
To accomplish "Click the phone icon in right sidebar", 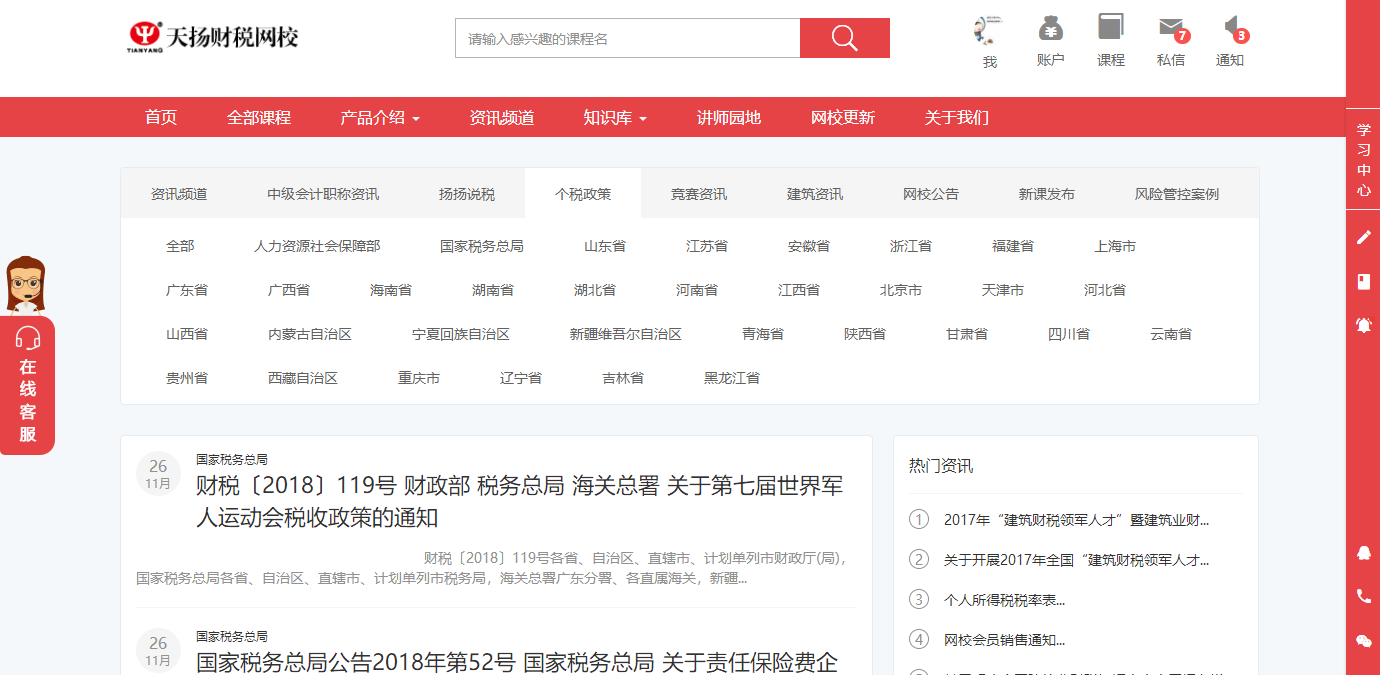I will click(x=1363, y=596).
